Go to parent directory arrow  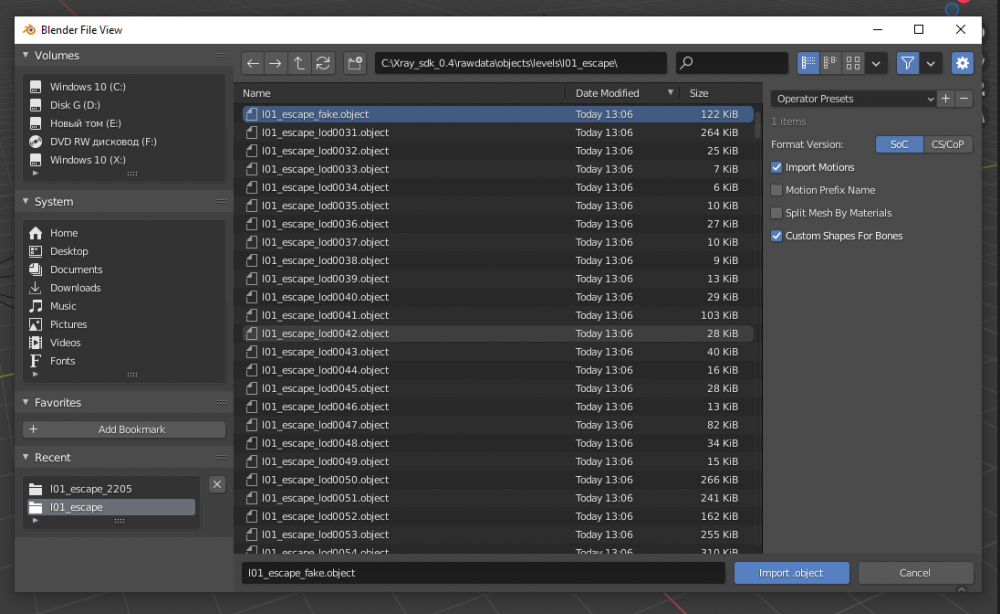(x=299, y=63)
